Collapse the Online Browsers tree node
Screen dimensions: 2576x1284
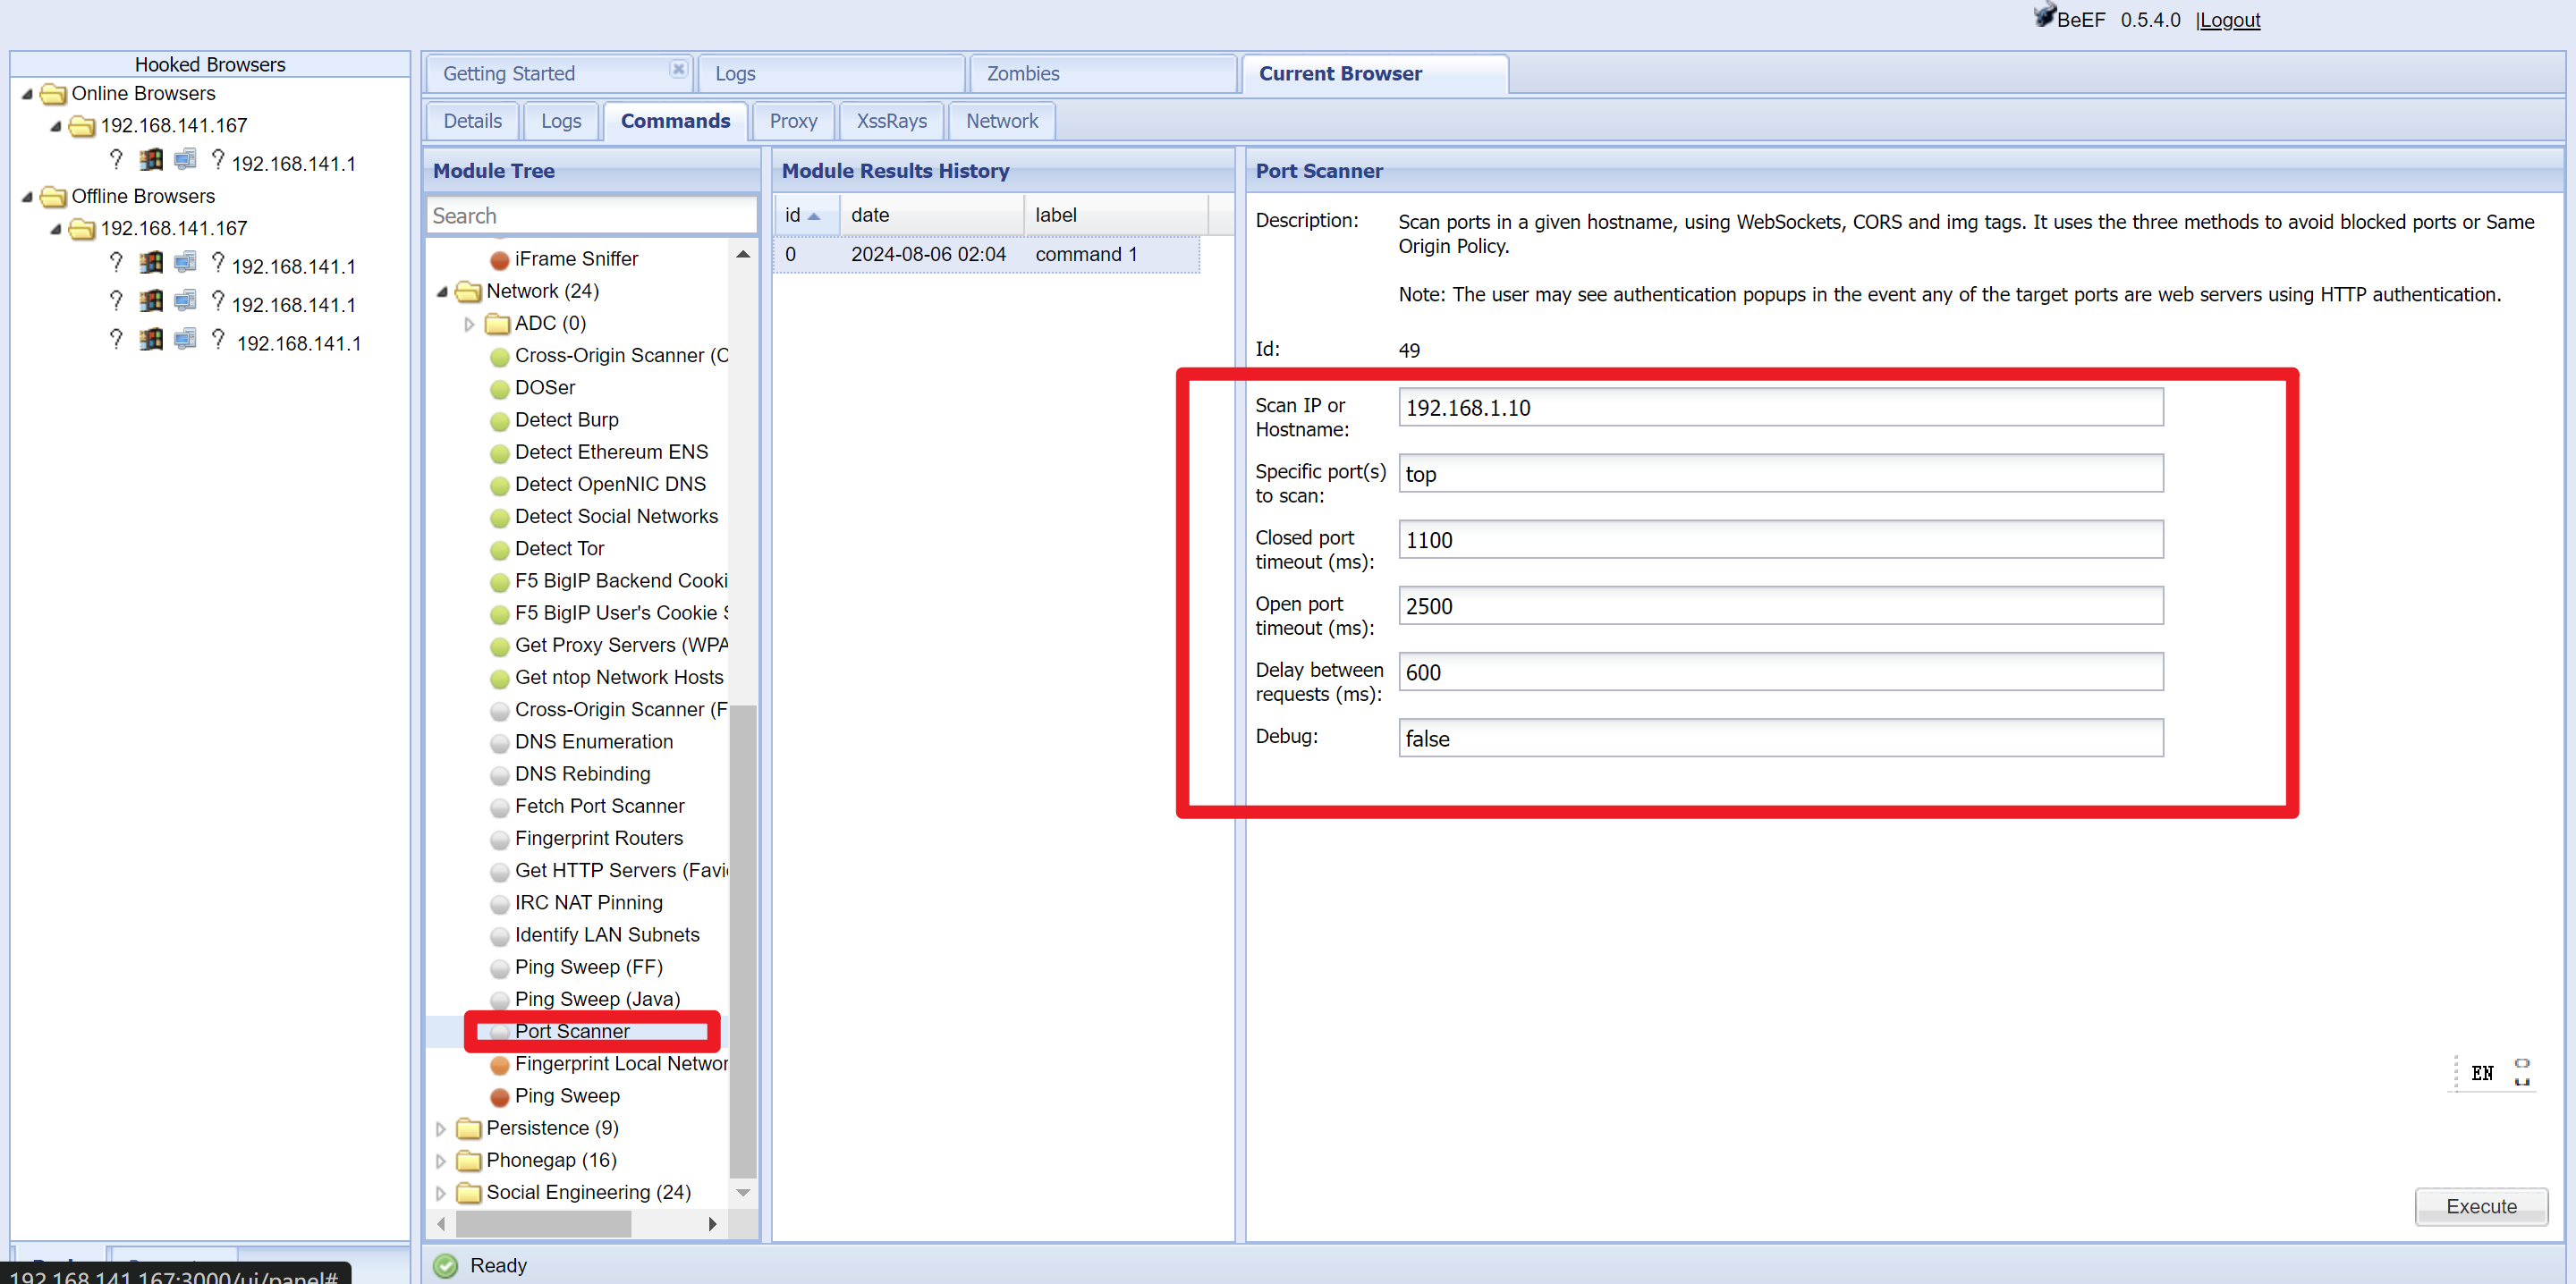tap(27, 94)
